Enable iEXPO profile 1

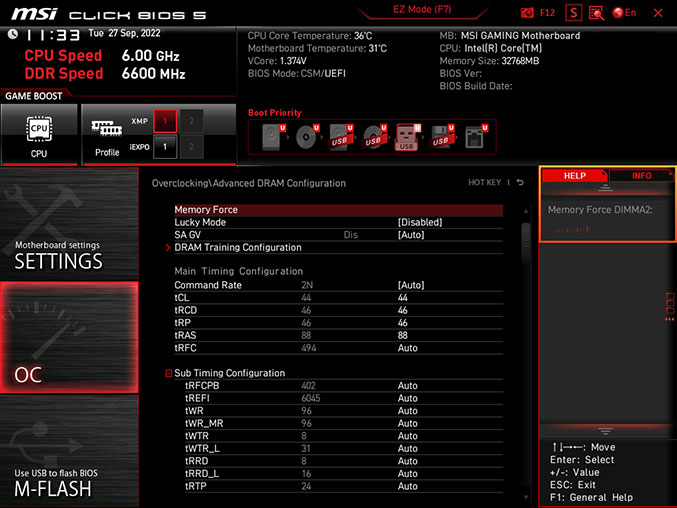point(165,147)
